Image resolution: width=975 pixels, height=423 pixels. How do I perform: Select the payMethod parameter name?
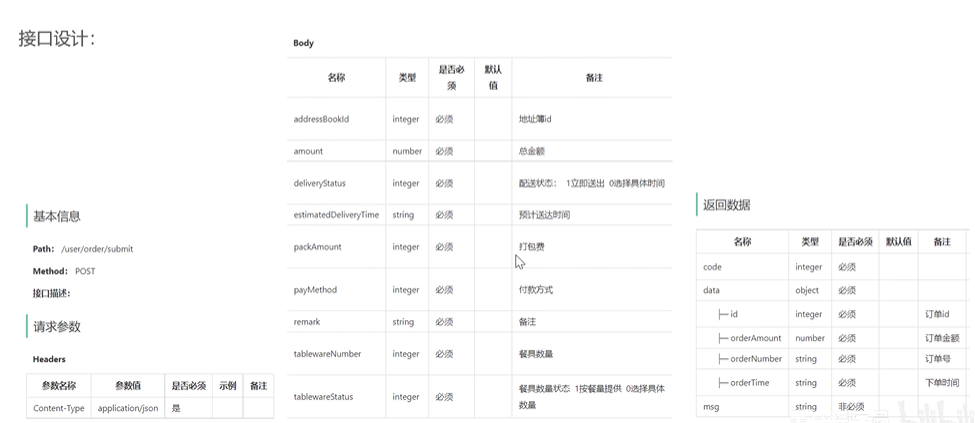(315, 290)
